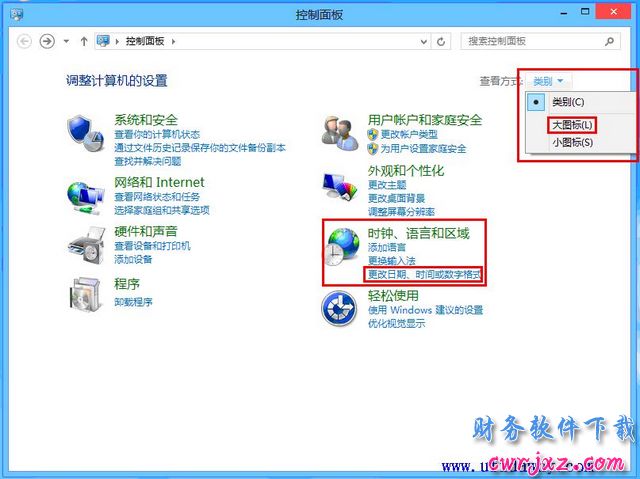This screenshot has height=479, width=640.
Task: Click 更换输入法 link
Action: 391,261
